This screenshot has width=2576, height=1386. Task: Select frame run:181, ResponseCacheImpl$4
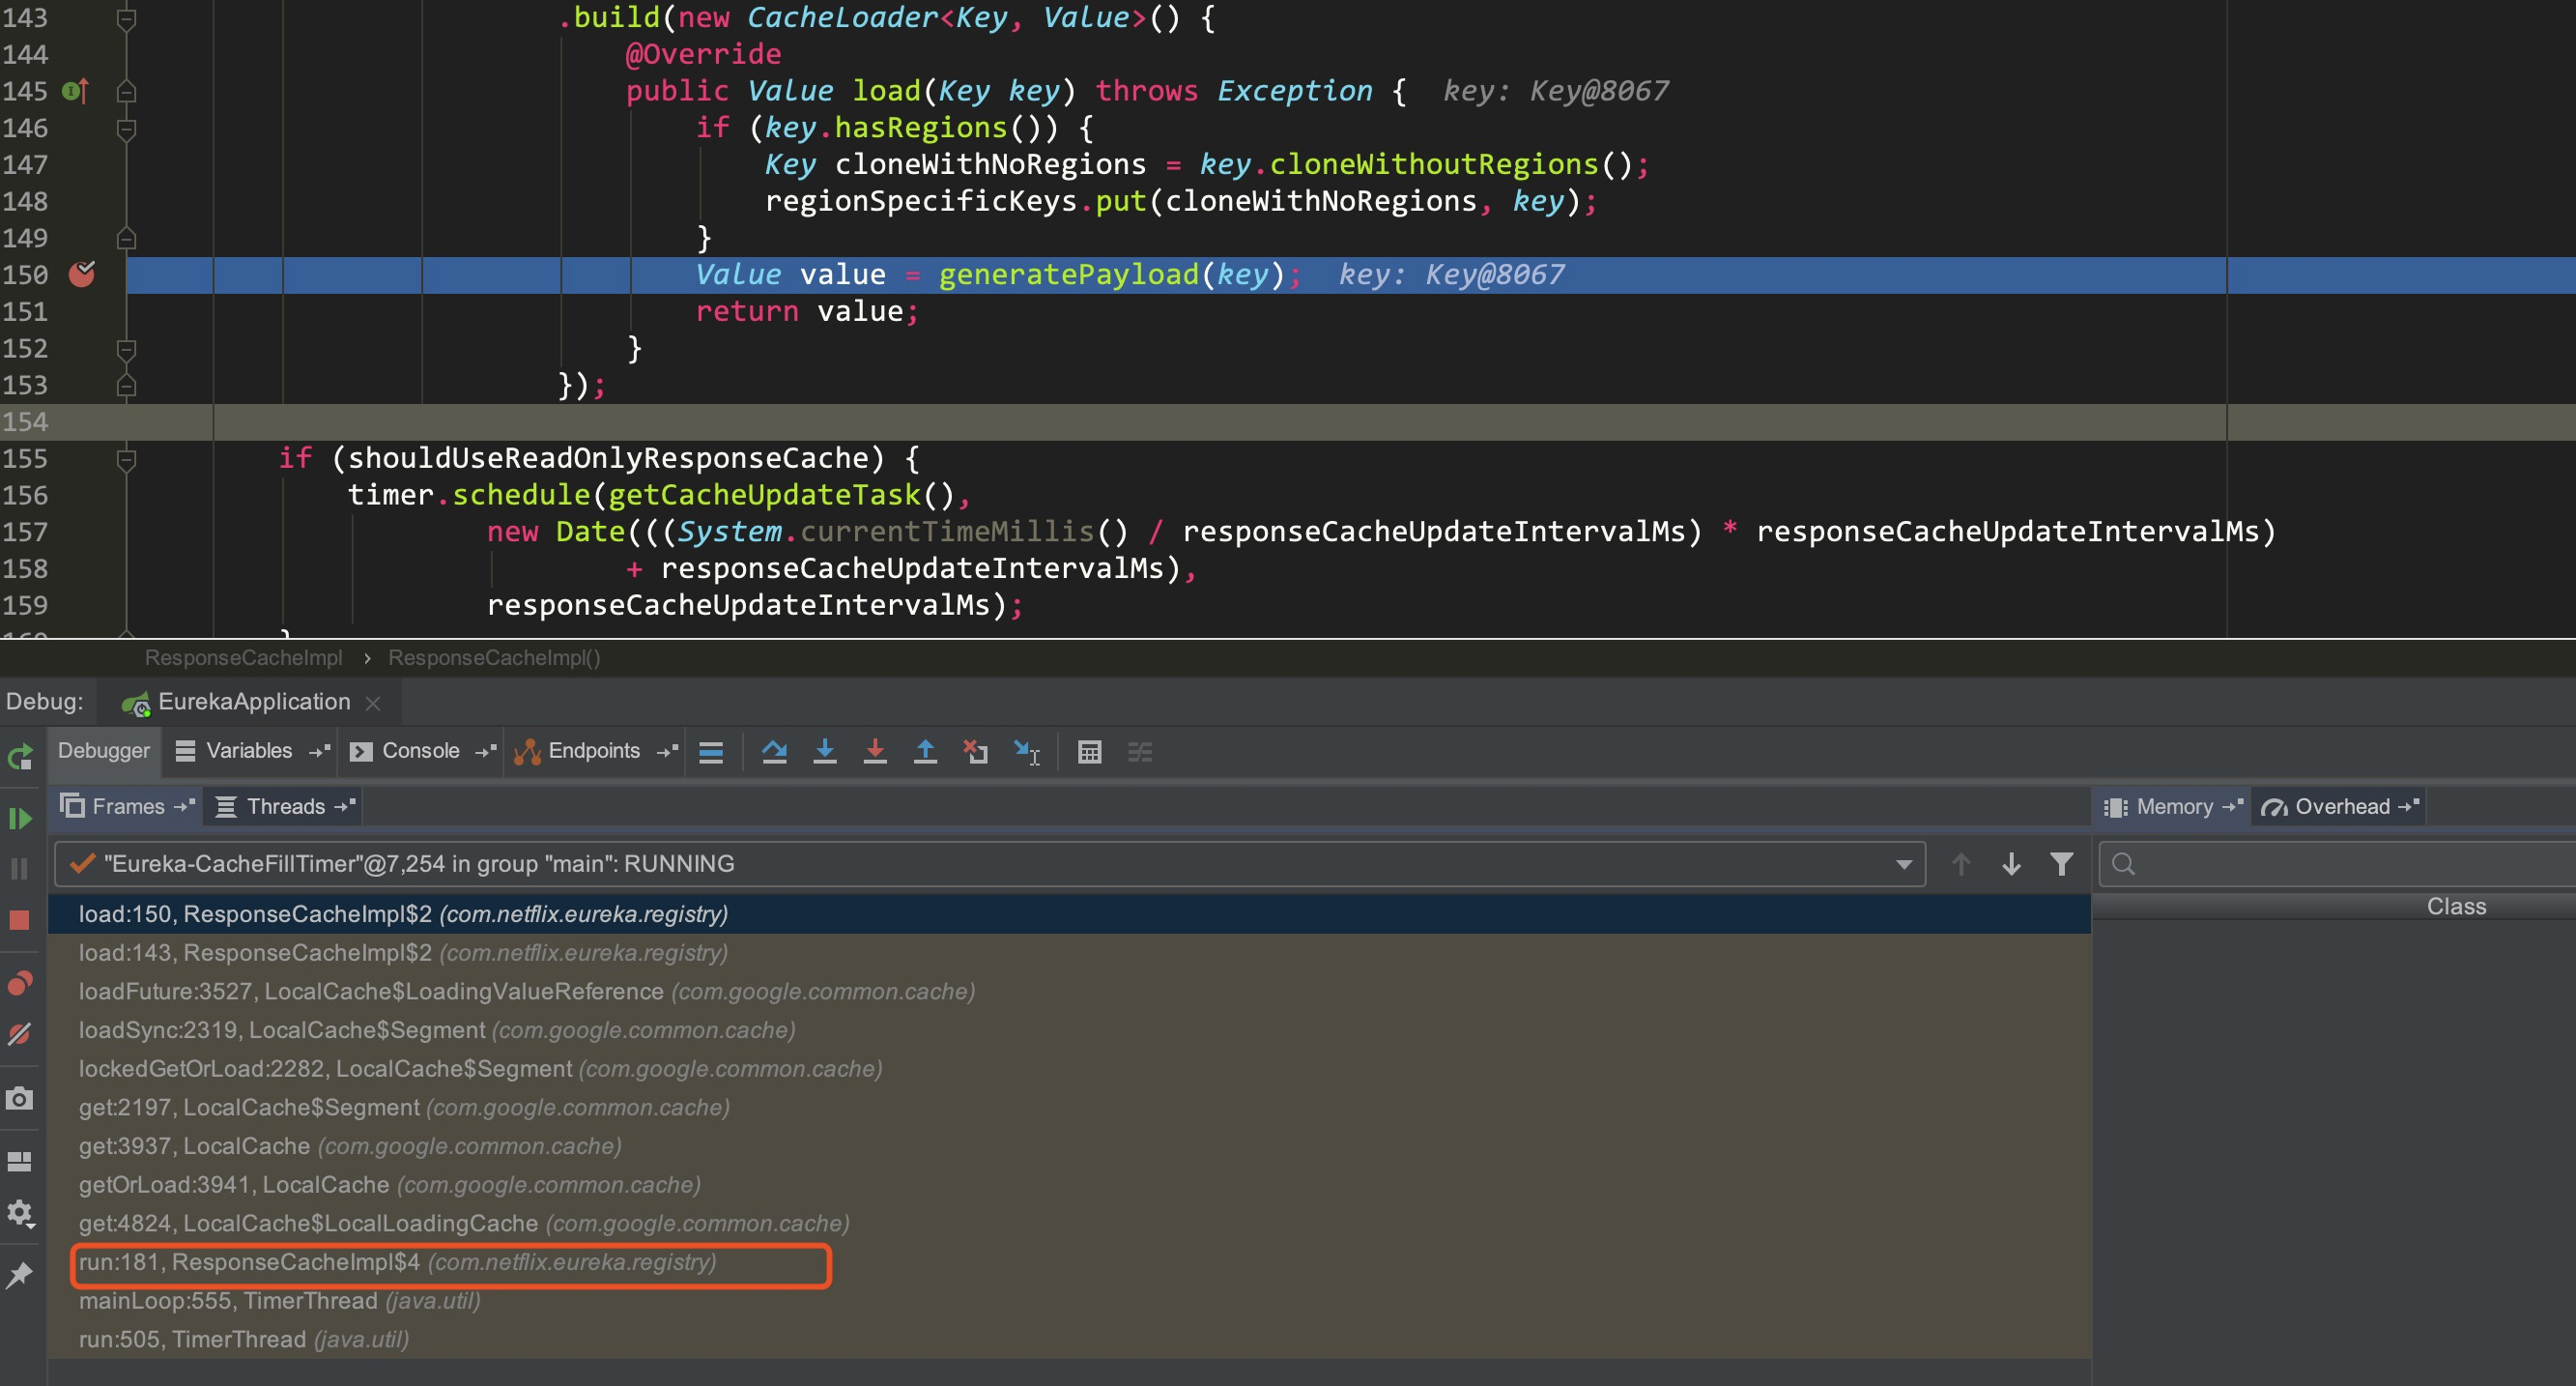point(1070,1262)
